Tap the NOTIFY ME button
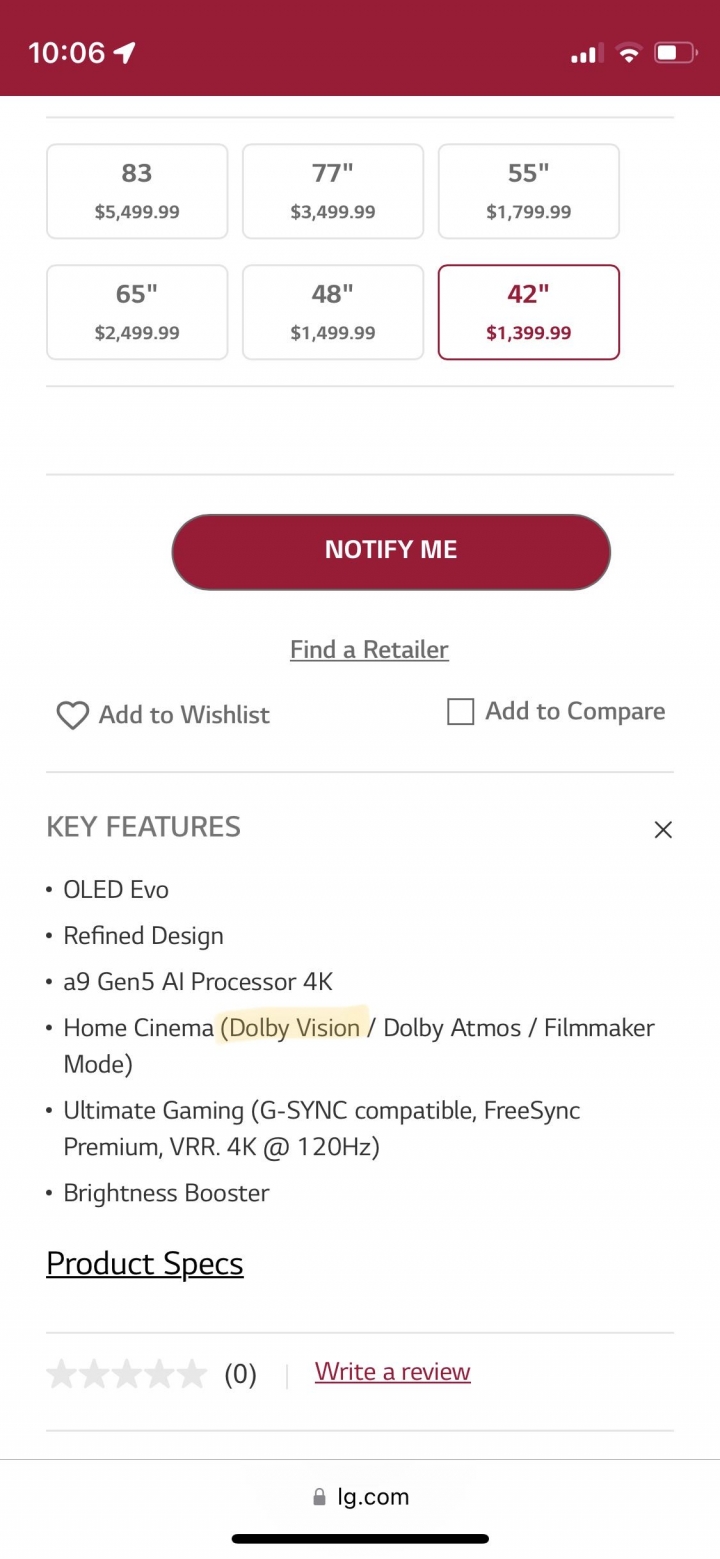This screenshot has height=1559, width=720. [391, 551]
